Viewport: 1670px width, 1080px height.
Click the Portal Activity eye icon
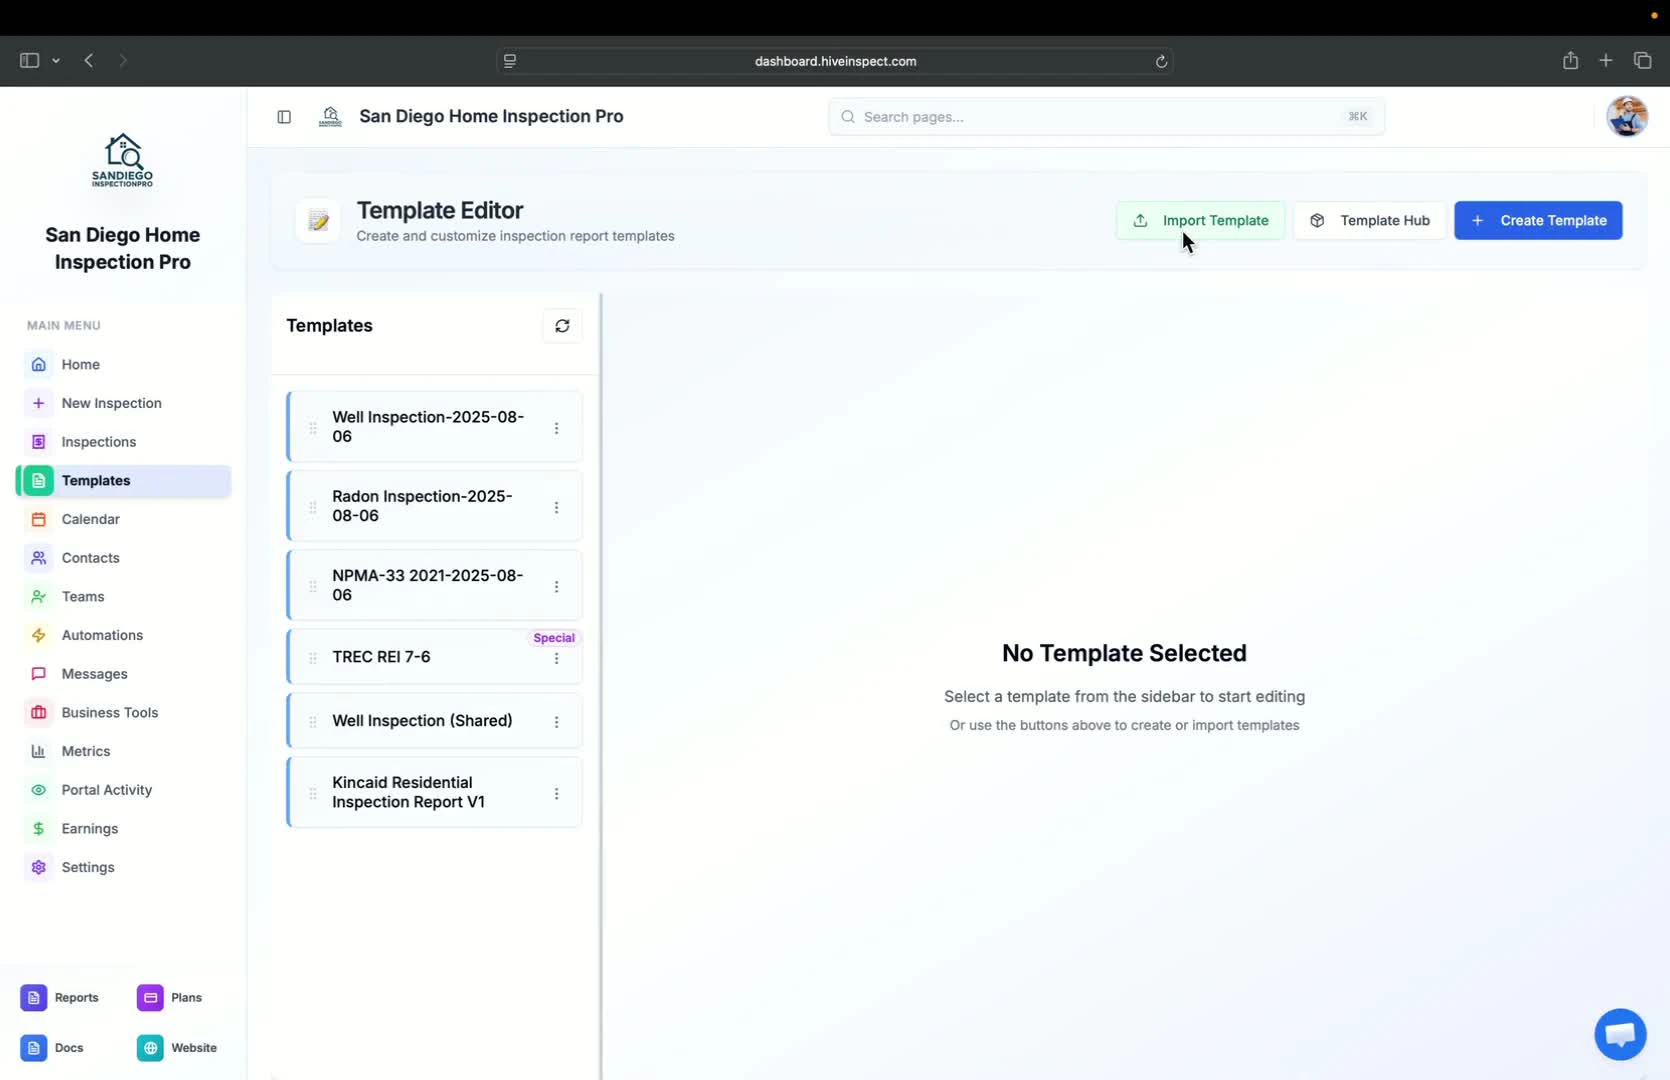[38, 790]
